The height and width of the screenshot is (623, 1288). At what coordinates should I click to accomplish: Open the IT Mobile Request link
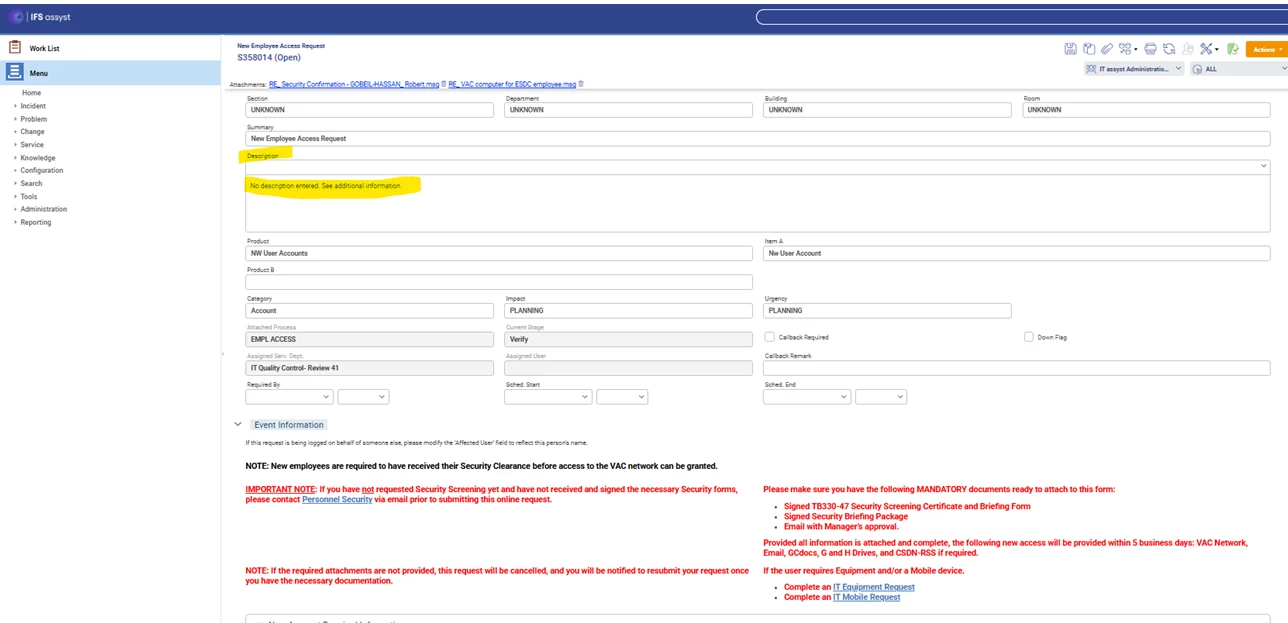(x=867, y=597)
